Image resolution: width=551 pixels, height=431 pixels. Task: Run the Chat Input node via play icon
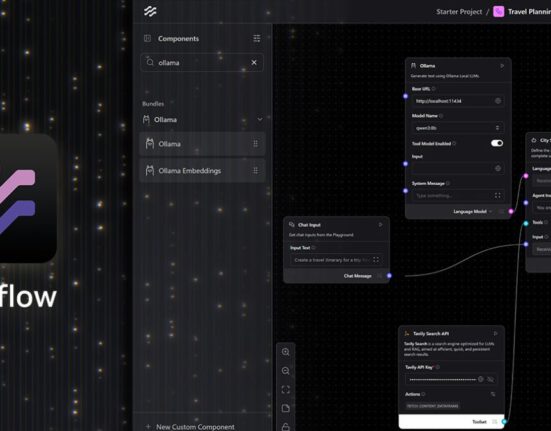(381, 224)
